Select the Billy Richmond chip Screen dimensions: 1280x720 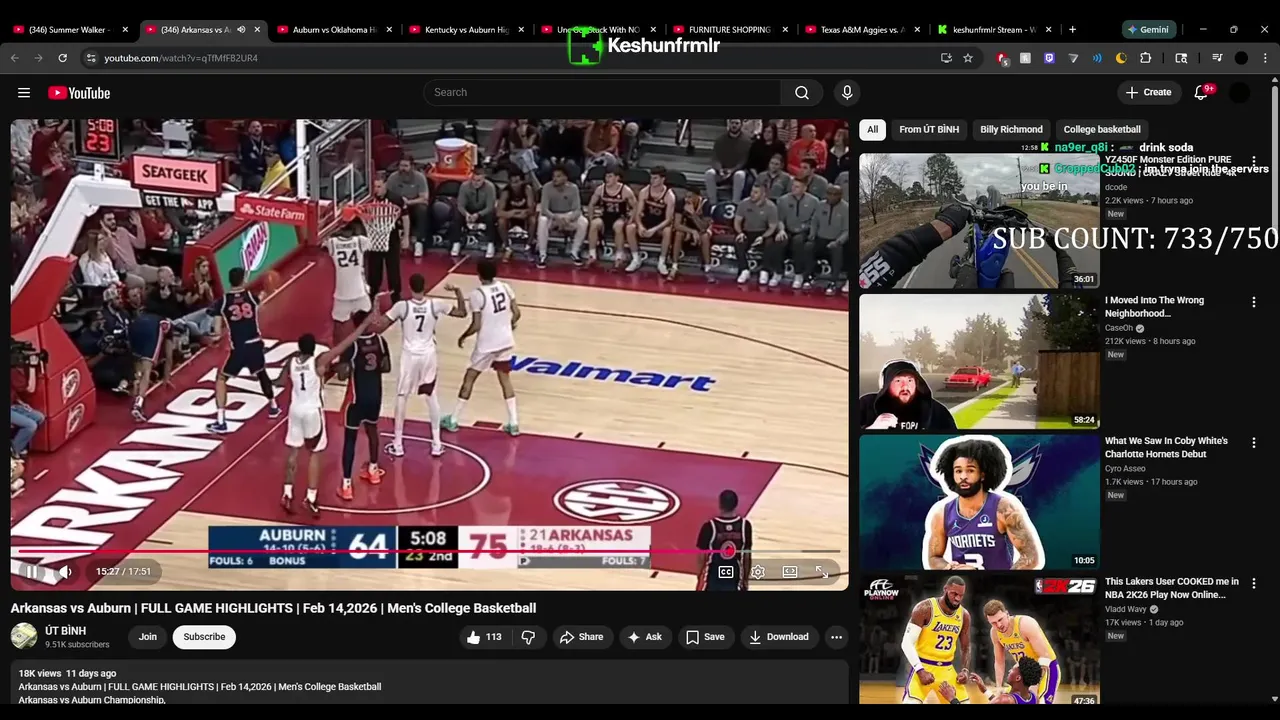1011,129
